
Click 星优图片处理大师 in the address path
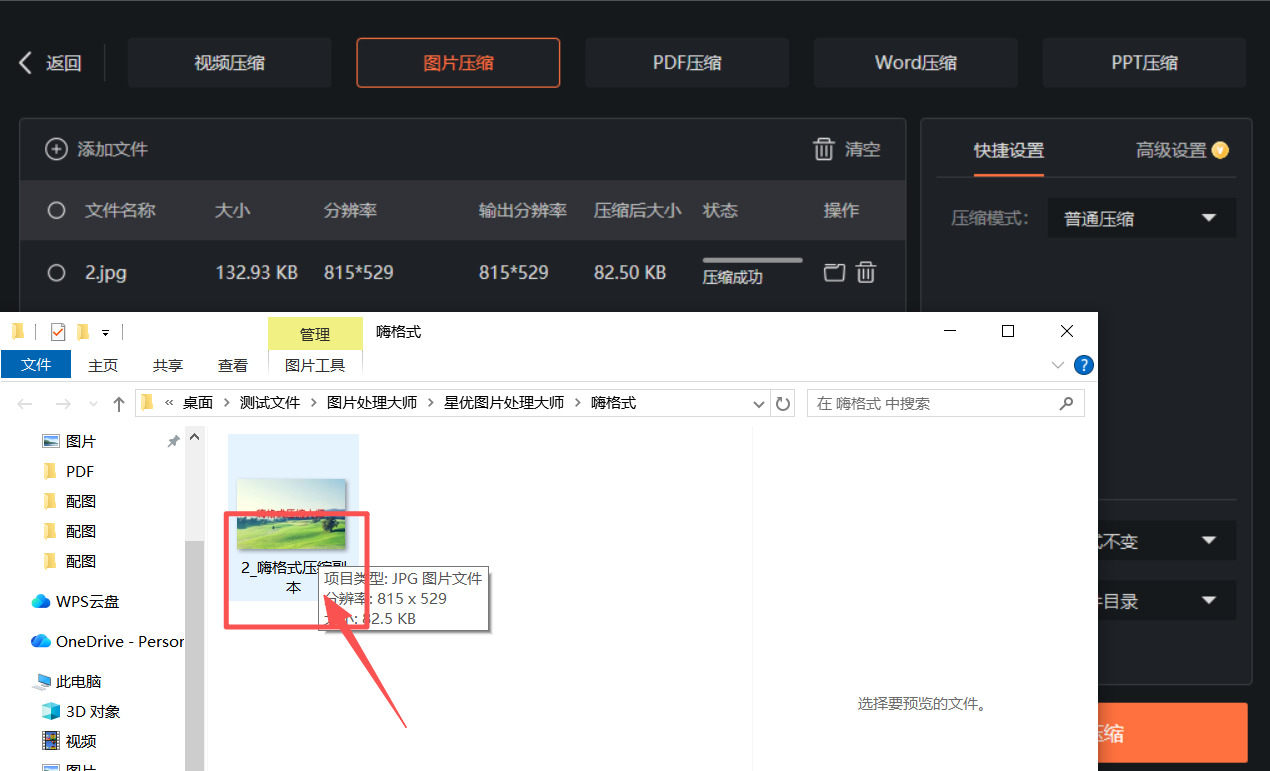click(x=504, y=403)
